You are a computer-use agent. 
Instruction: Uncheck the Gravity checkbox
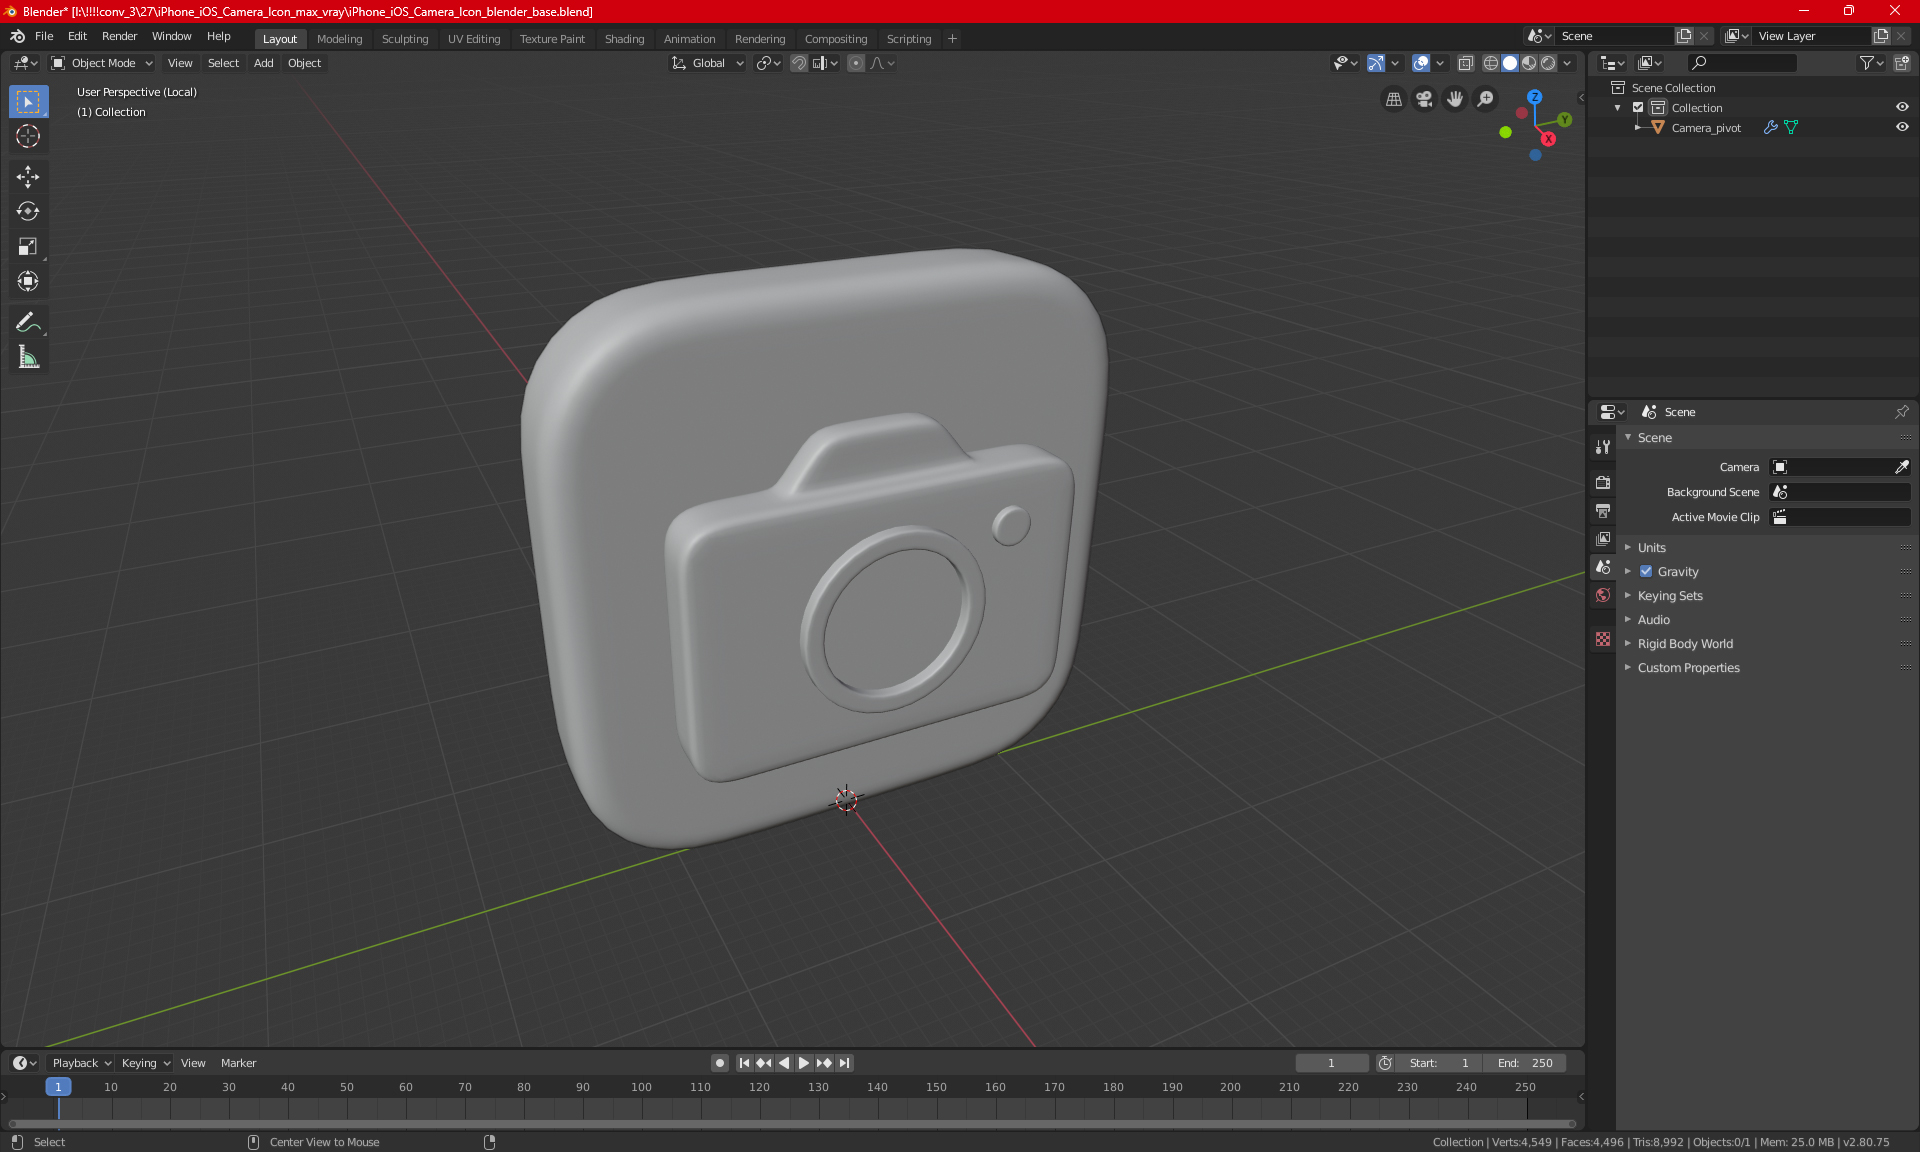pyautogui.click(x=1646, y=572)
